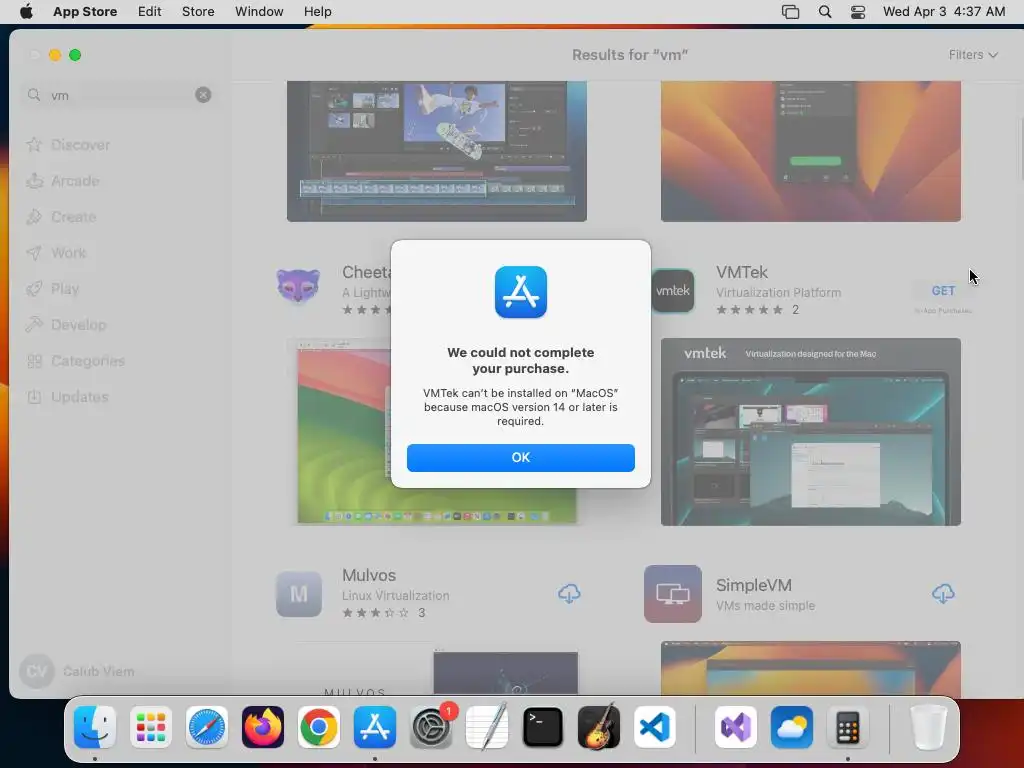Open the Window menu
The image size is (1024, 768).
coord(259,12)
